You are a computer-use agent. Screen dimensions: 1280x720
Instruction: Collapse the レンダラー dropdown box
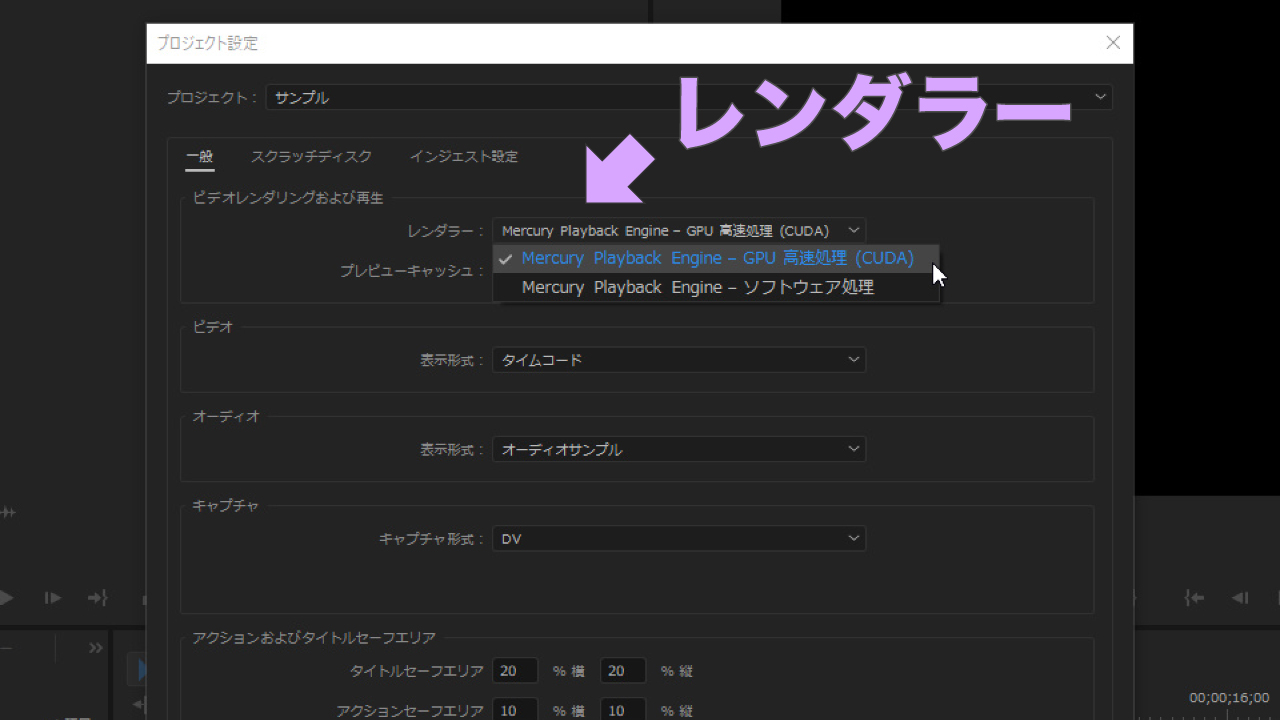tap(679, 231)
